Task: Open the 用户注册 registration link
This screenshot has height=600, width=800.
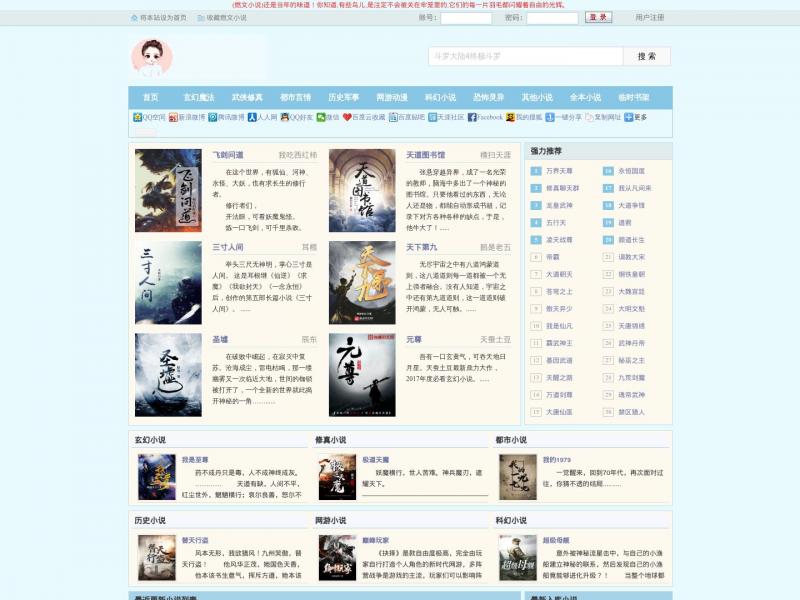Action: (649, 18)
